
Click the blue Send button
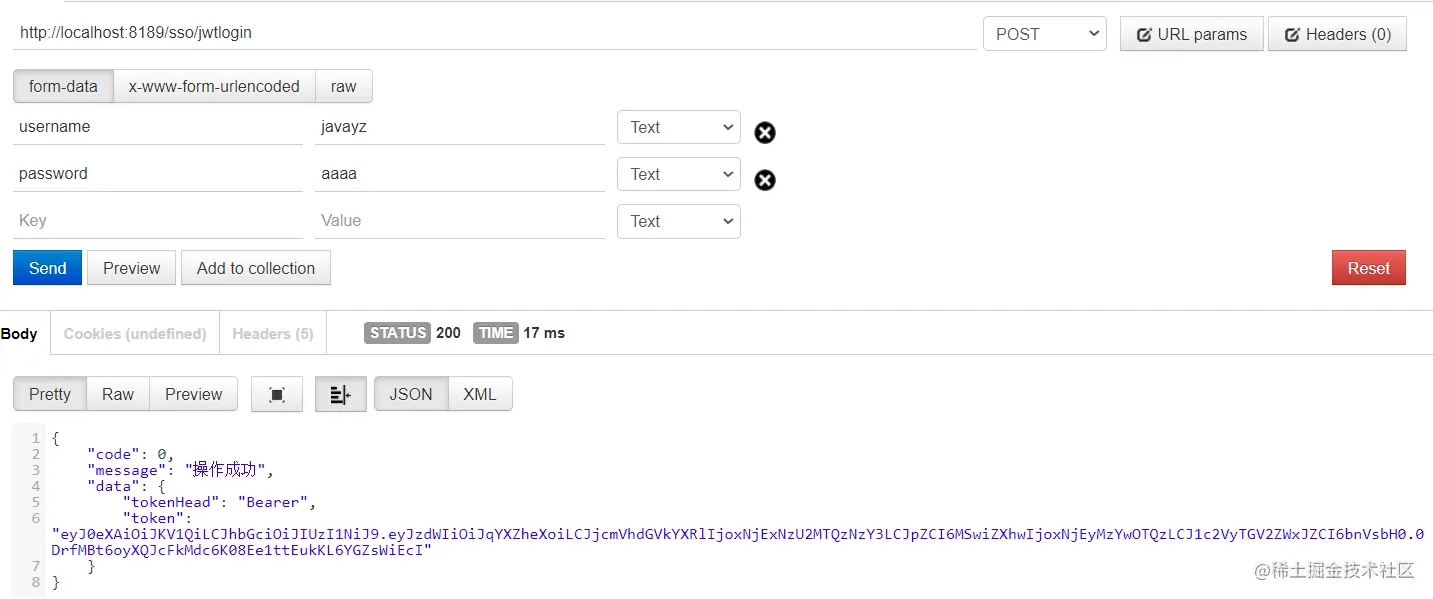pyautogui.click(x=47, y=268)
